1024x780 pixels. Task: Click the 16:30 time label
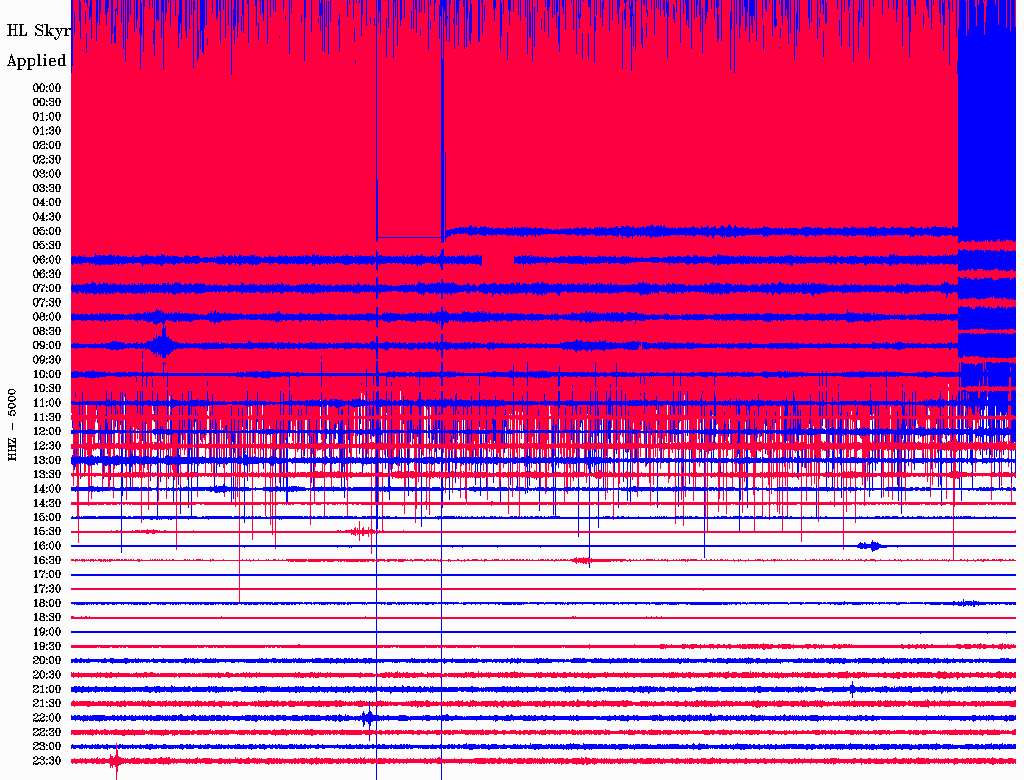tap(47, 561)
